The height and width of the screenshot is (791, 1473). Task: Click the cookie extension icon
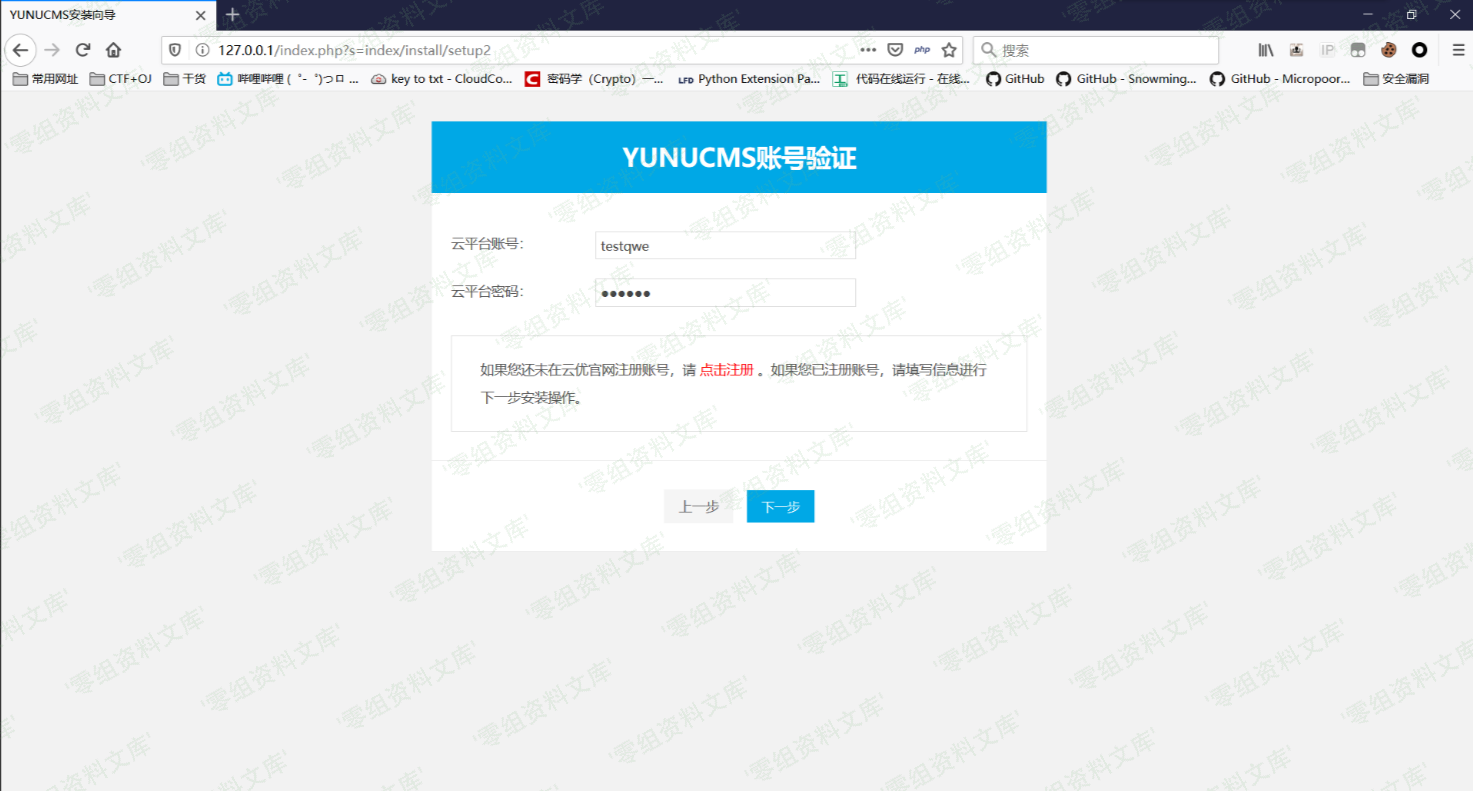(x=1388, y=50)
